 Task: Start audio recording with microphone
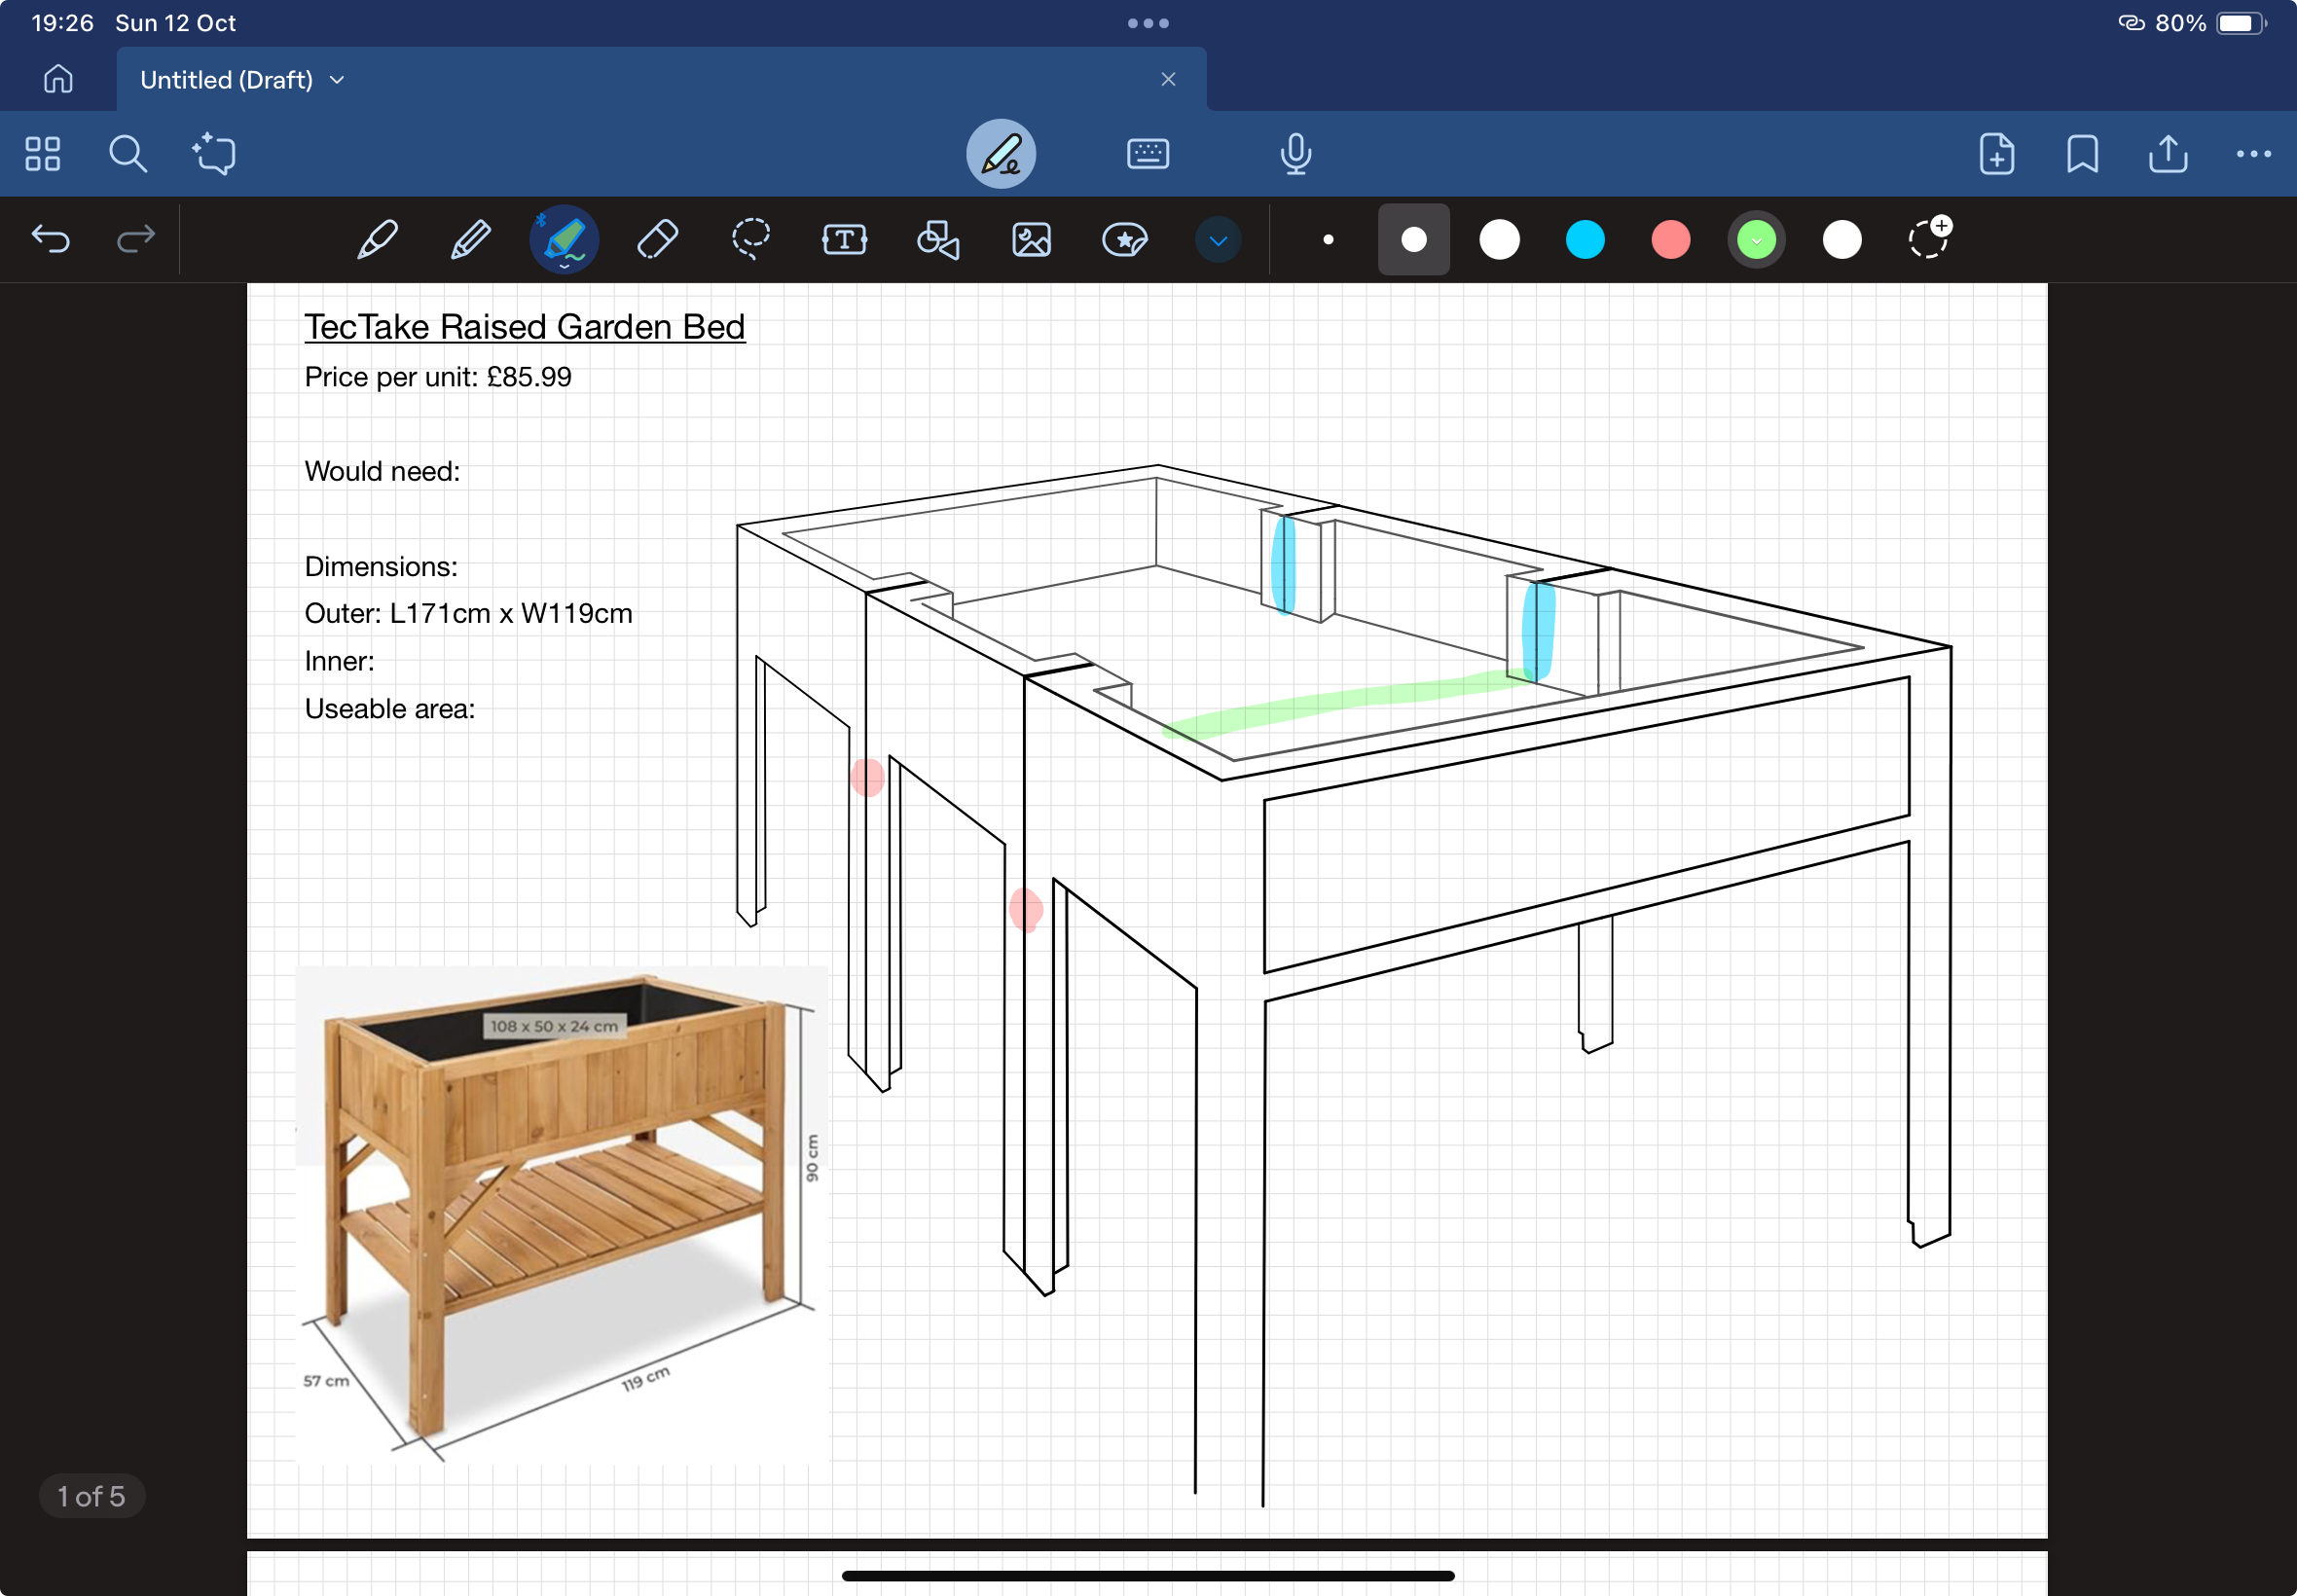tap(1295, 154)
